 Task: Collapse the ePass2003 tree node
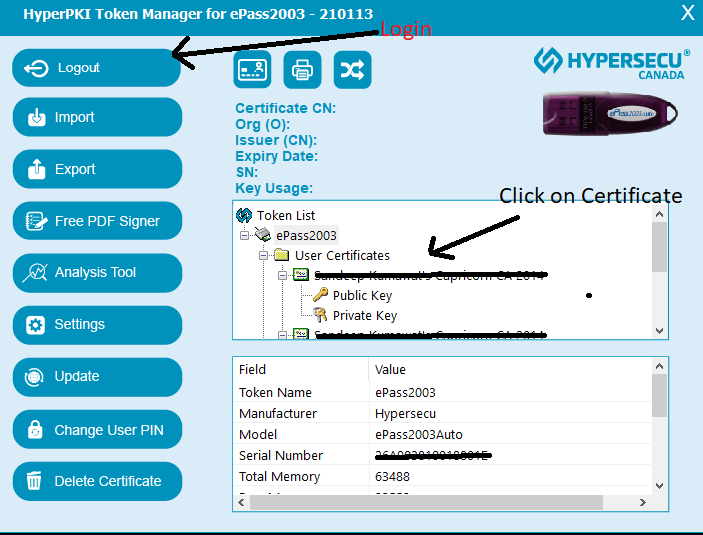244,235
